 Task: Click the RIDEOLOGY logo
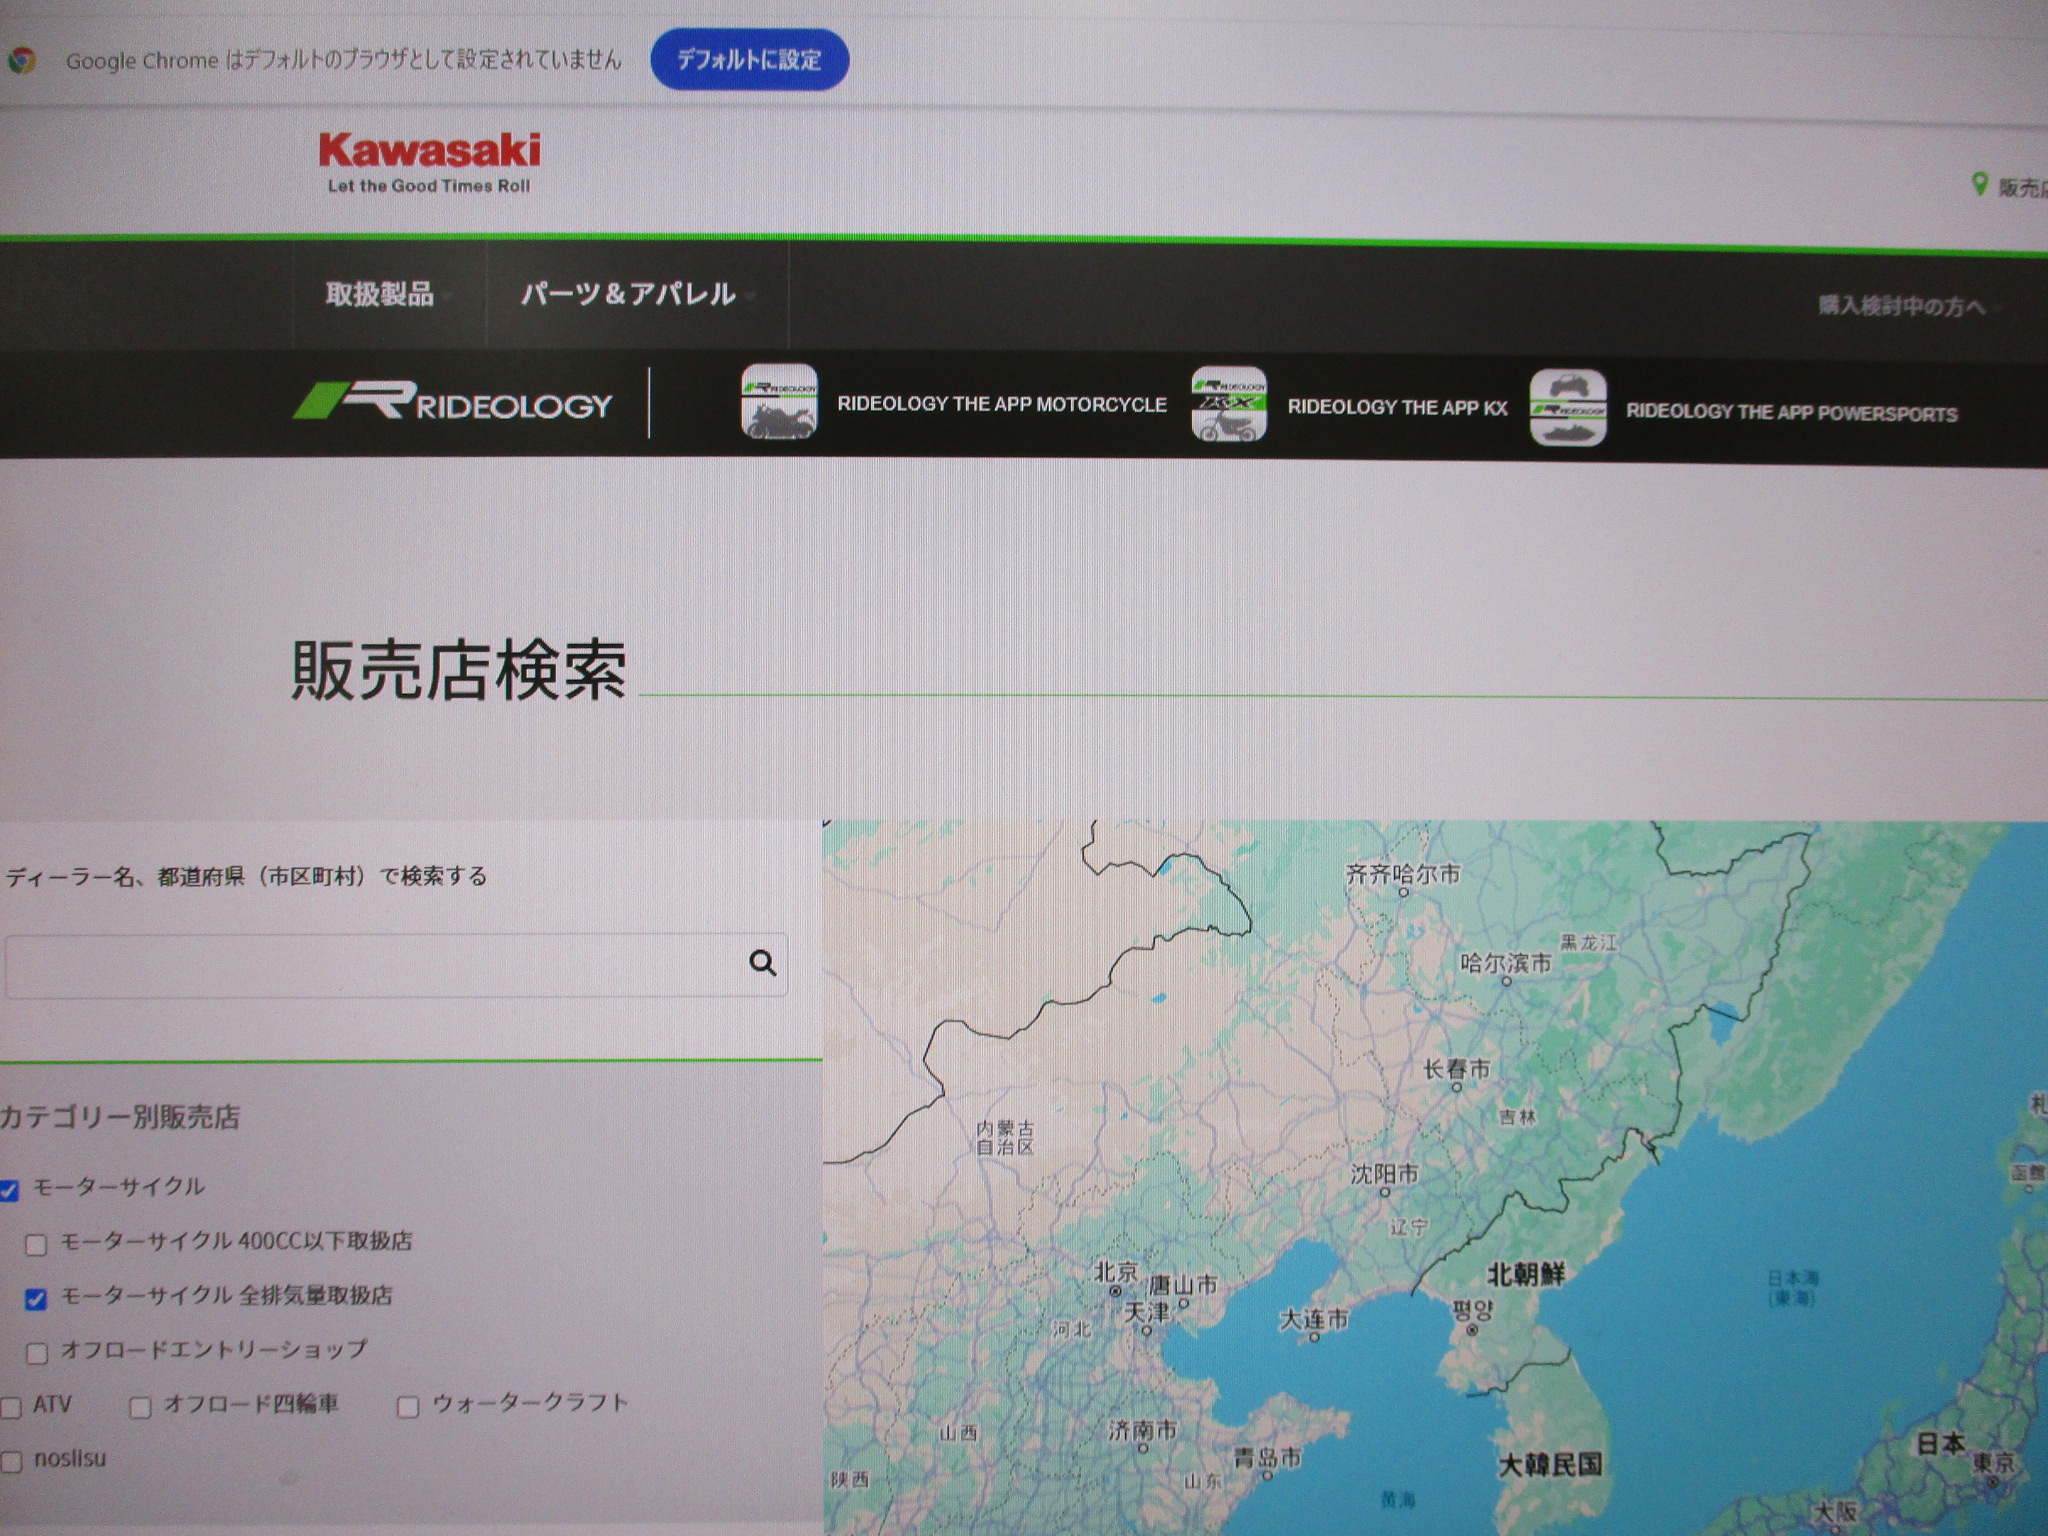click(452, 402)
